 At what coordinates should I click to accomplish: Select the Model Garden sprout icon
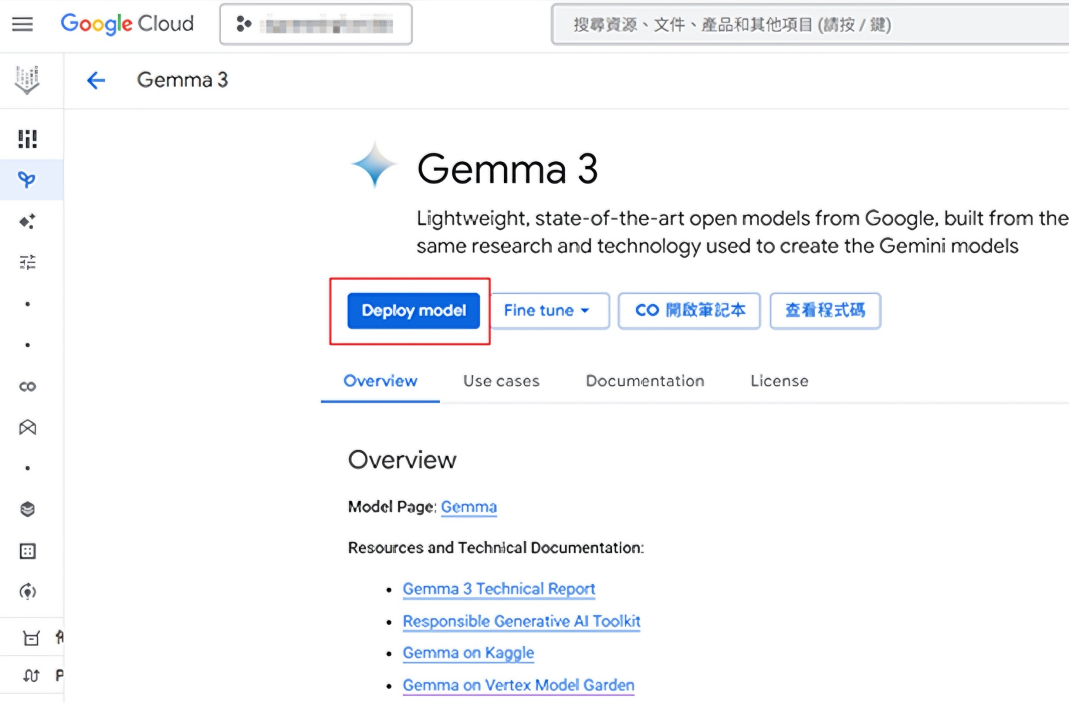[x=28, y=180]
